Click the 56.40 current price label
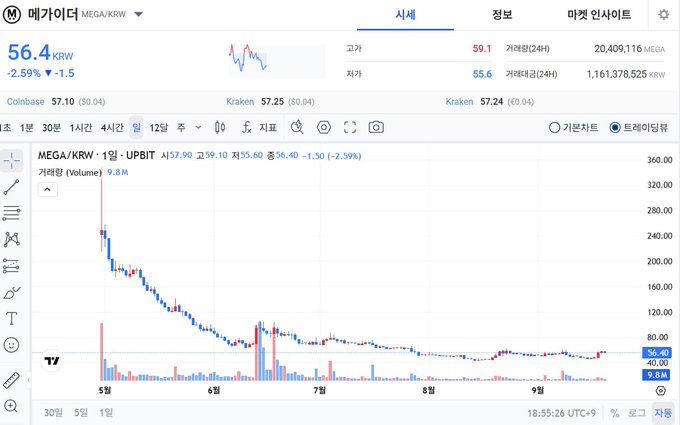The height and width of the screenshot is (425, 680). (x=657, y=353)
